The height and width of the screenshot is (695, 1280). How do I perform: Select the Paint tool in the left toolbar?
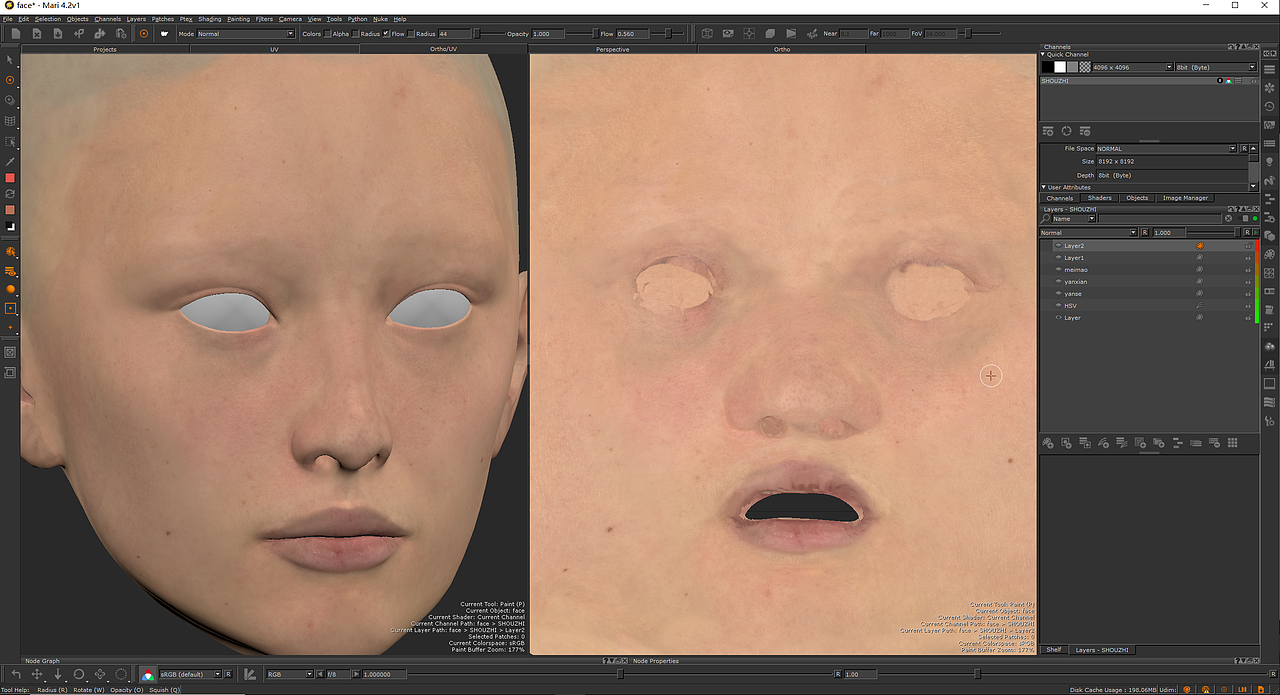pos(10,80)
